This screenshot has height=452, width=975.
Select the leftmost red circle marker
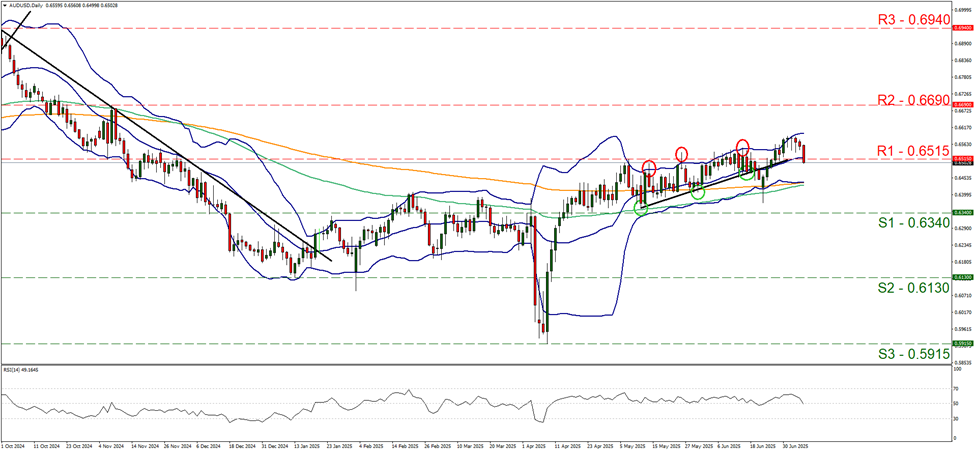[x=649, y=167]
